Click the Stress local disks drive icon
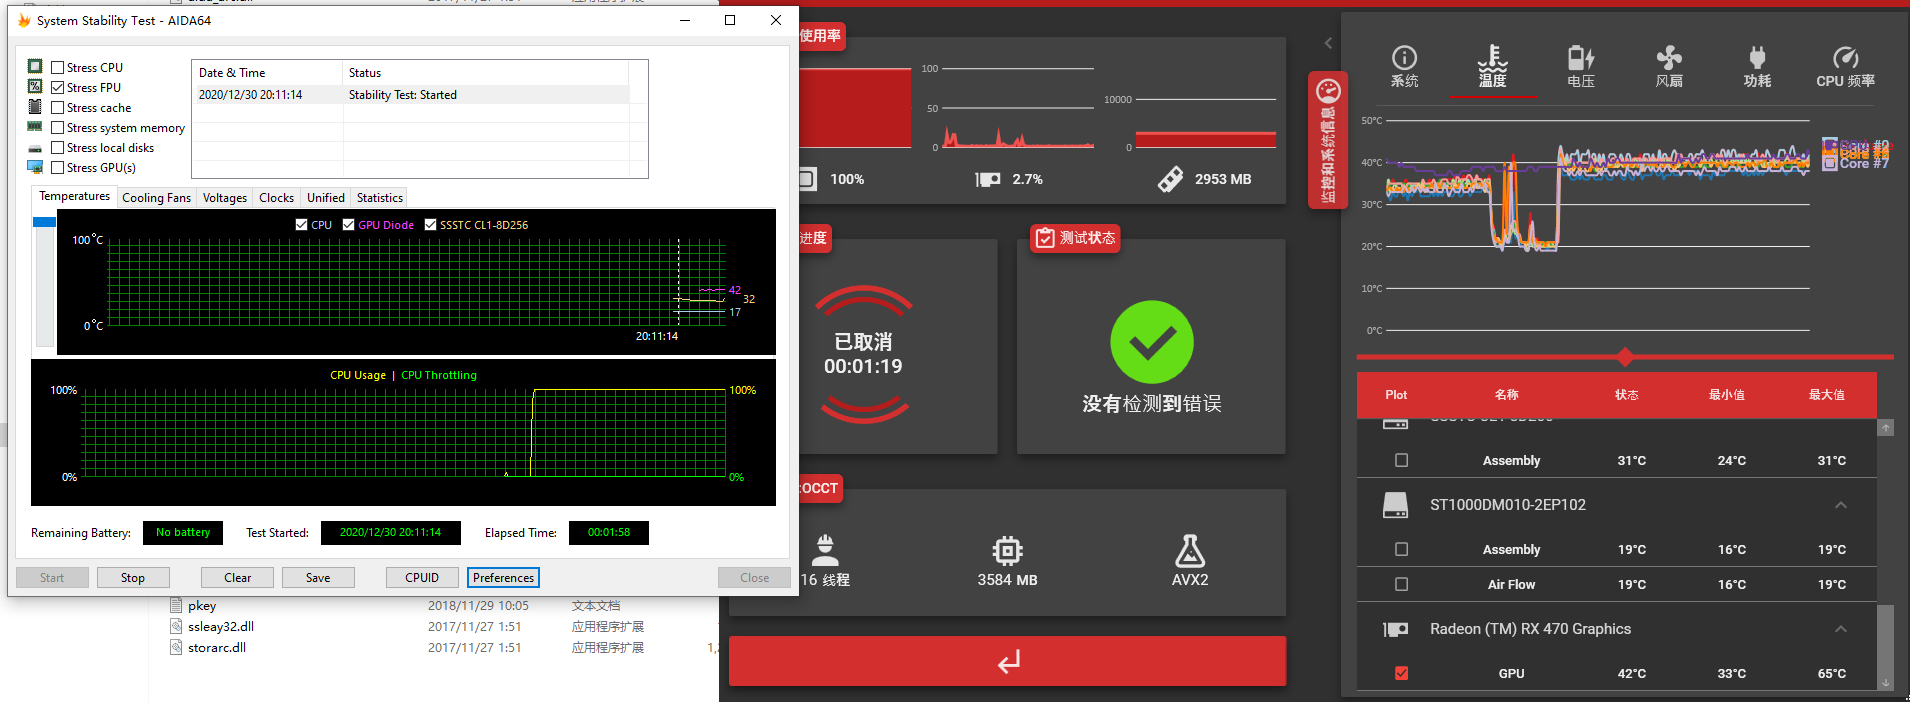The image size is (1910, 703). [x=35, y=148]
